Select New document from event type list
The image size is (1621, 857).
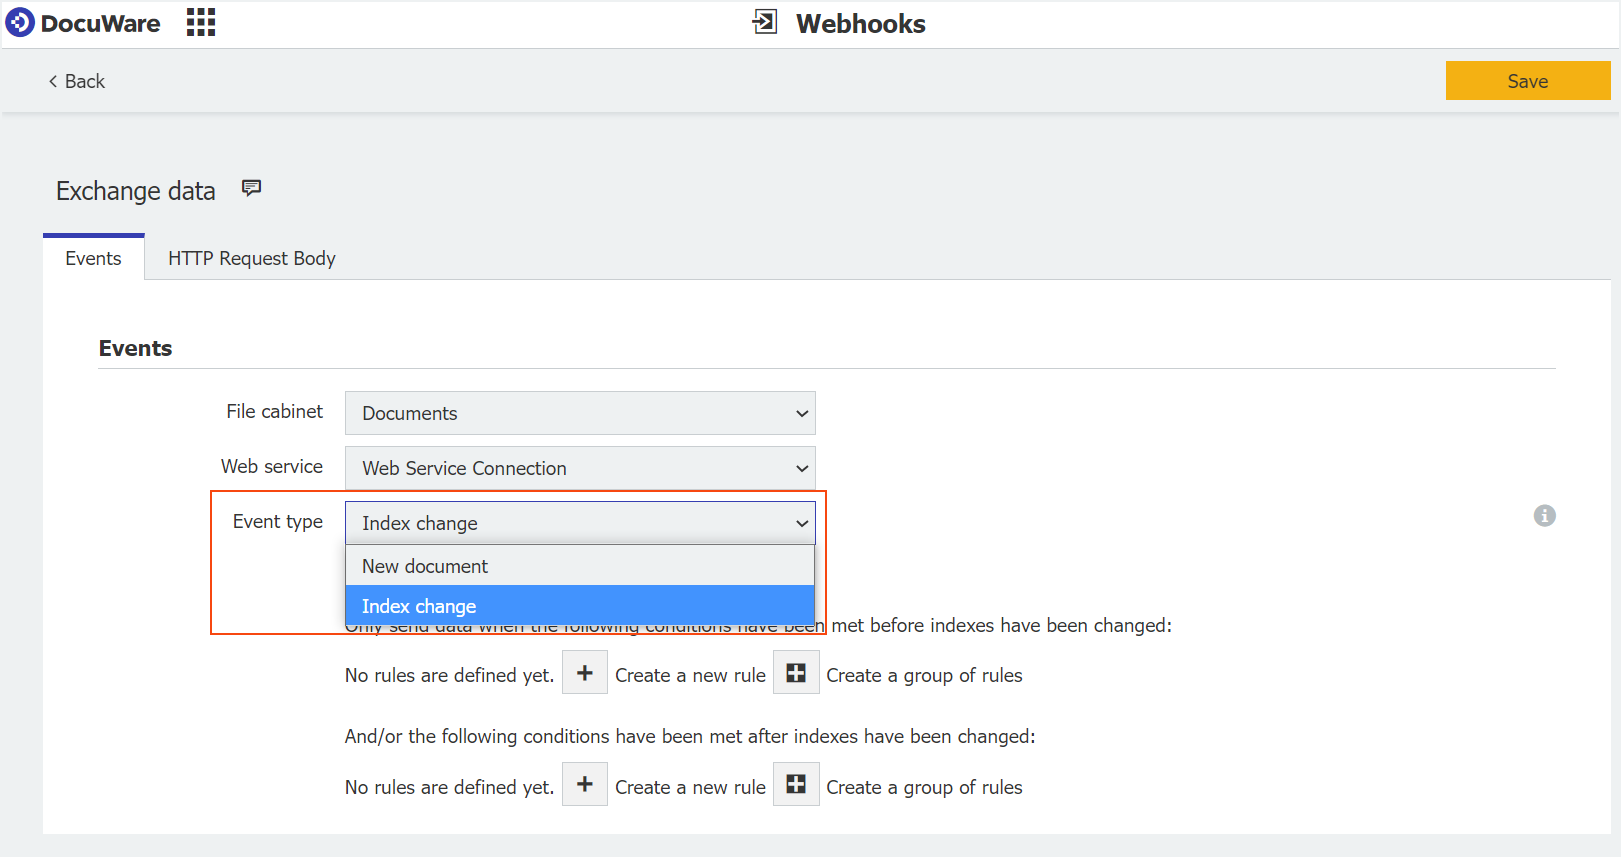tap(580, 566)
